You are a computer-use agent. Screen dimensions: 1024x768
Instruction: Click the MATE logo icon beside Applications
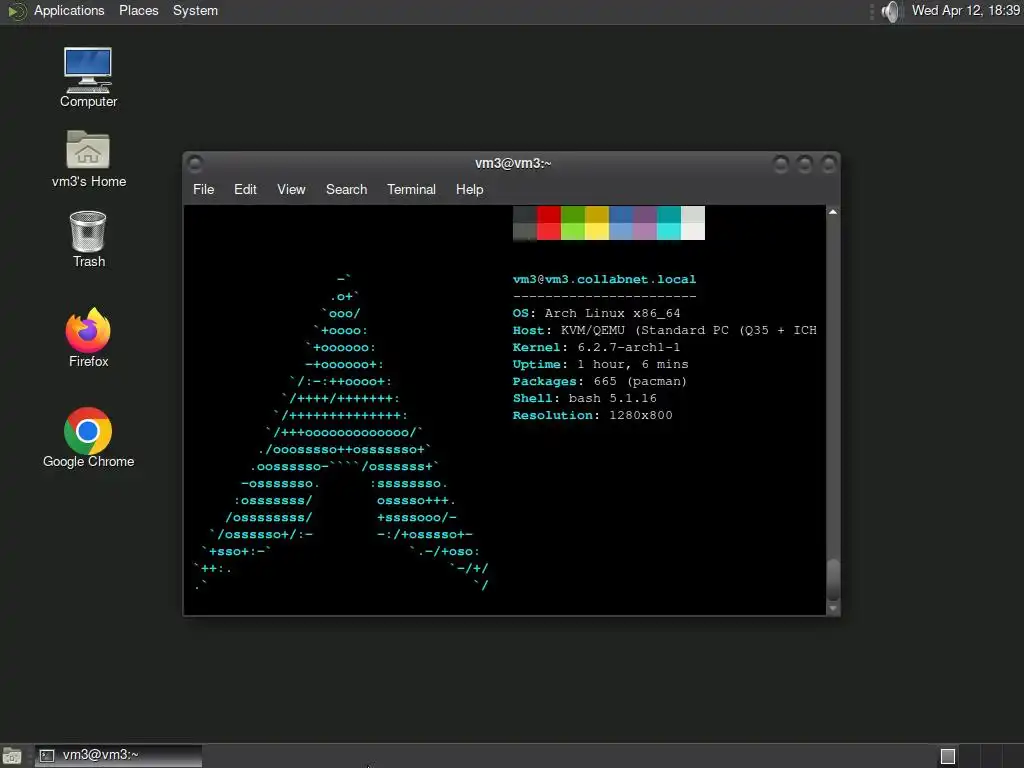[16, 11]
